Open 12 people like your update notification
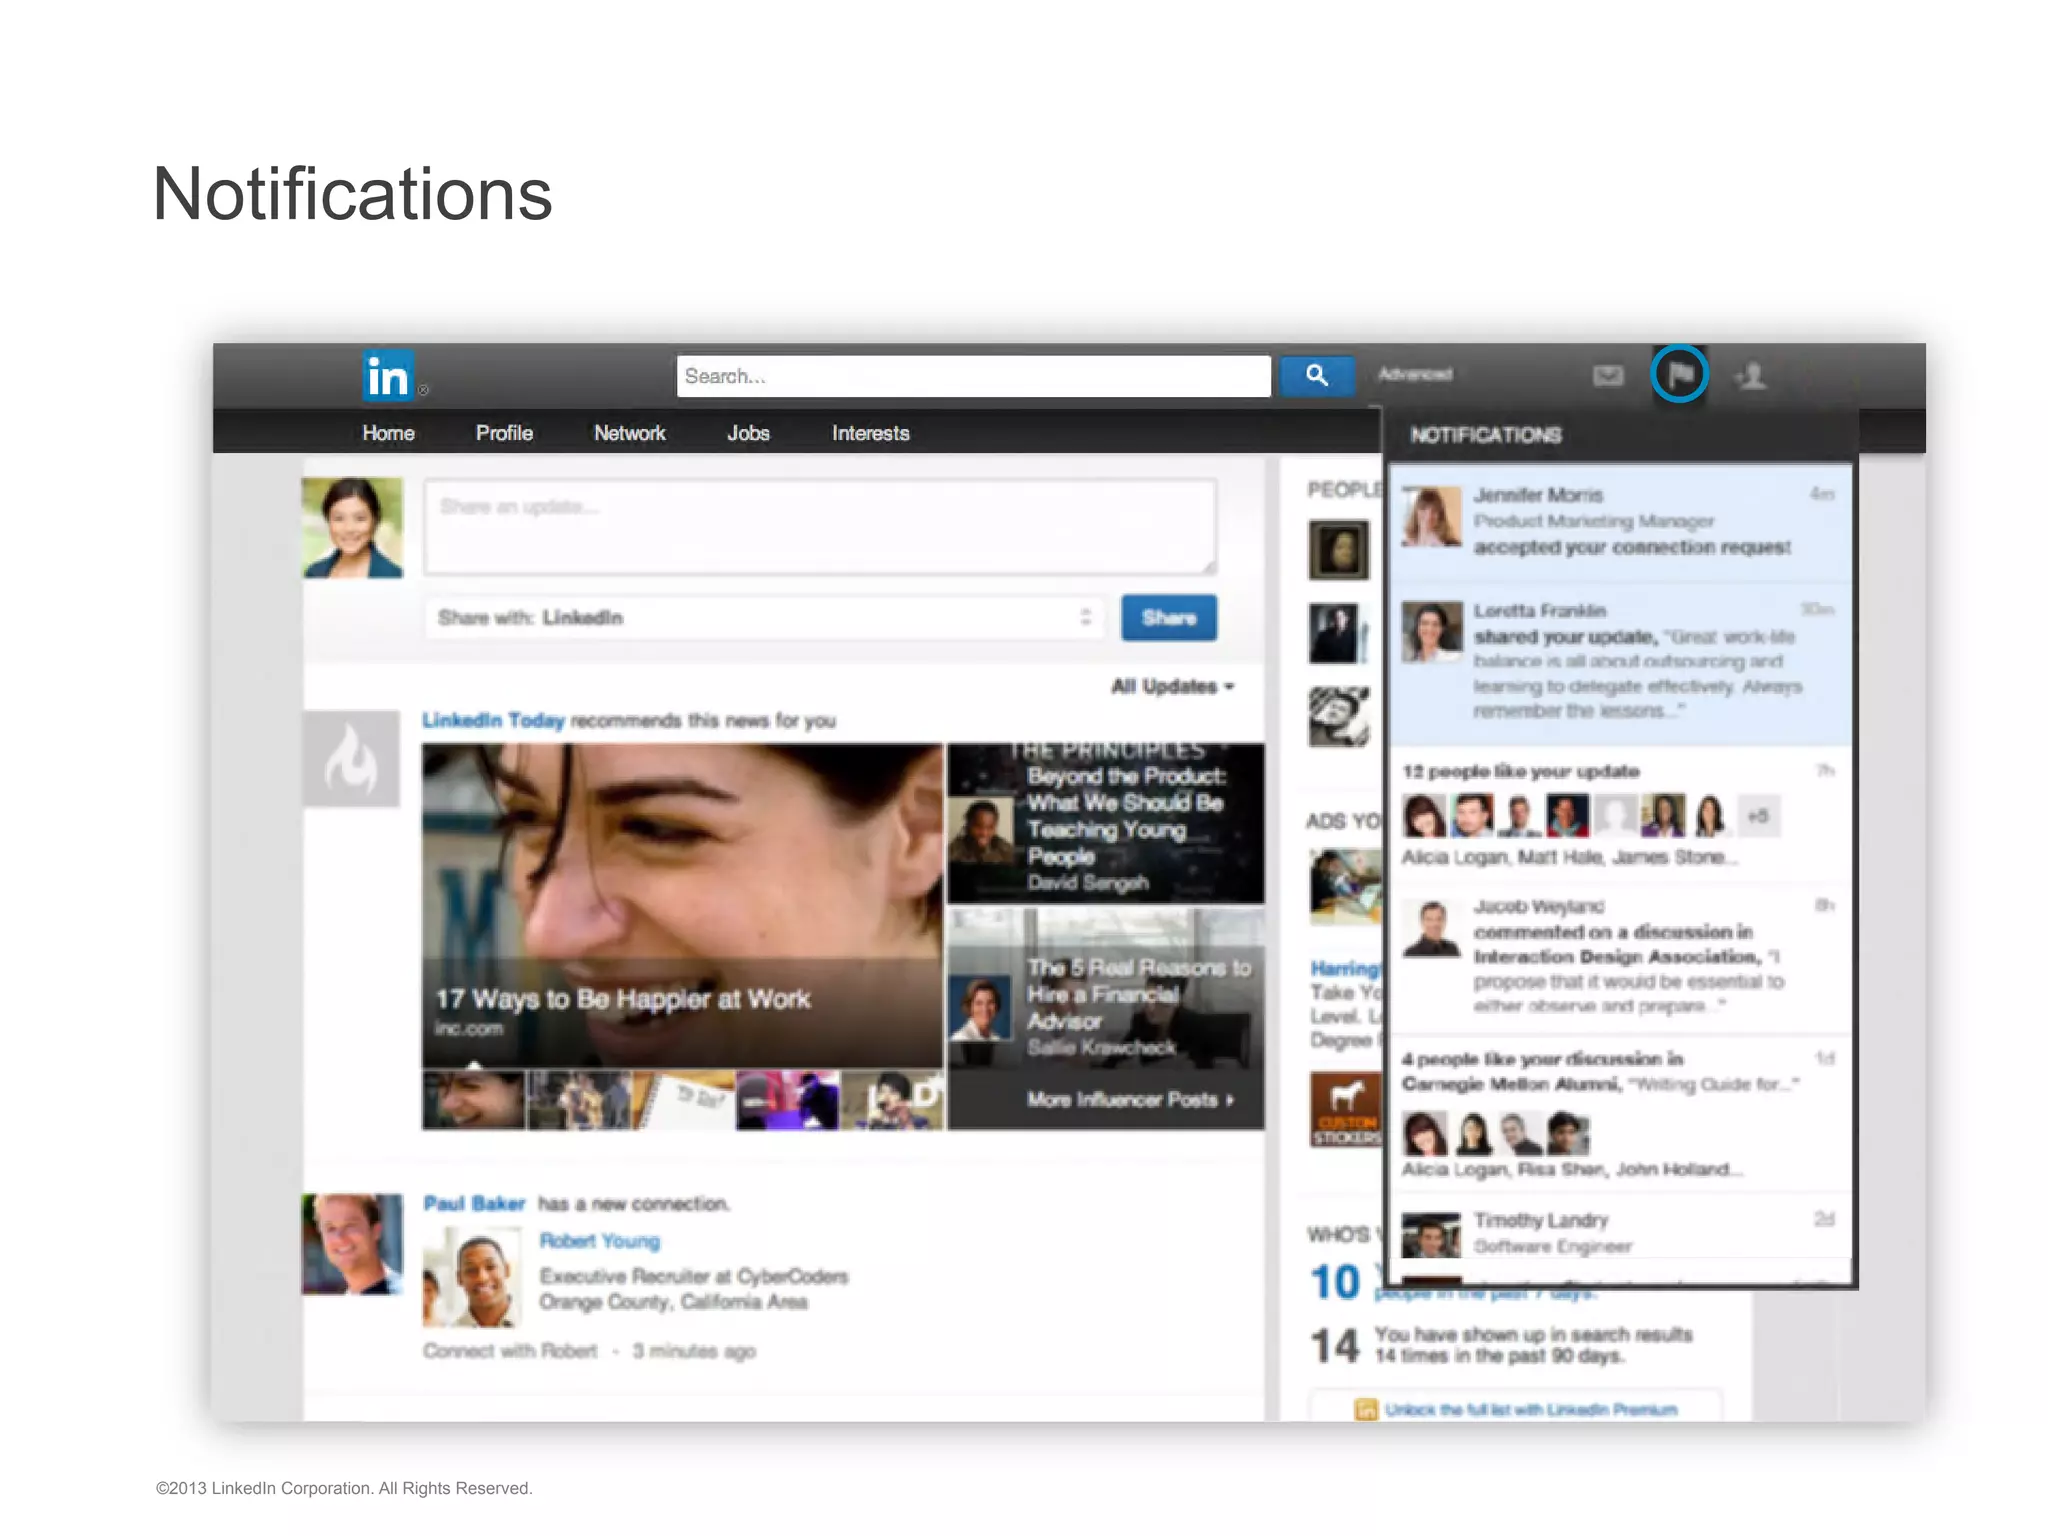This screenshot has height=1536, width=2048. coord(1620,815)
